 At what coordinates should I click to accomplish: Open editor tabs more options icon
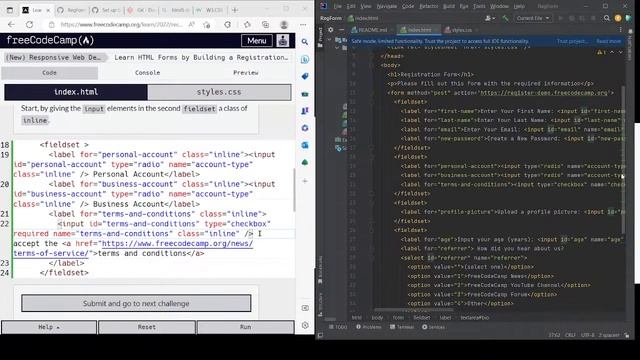click(x=621, y=30)
